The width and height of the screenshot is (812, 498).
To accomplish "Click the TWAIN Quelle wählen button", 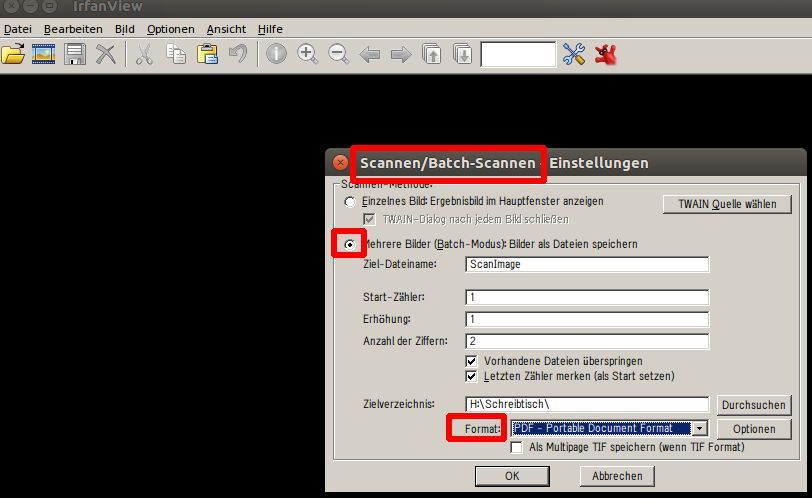I will 727,204.
